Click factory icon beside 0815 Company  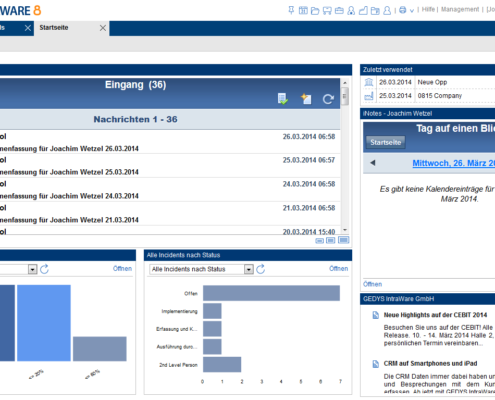click(x=369, y=96)
